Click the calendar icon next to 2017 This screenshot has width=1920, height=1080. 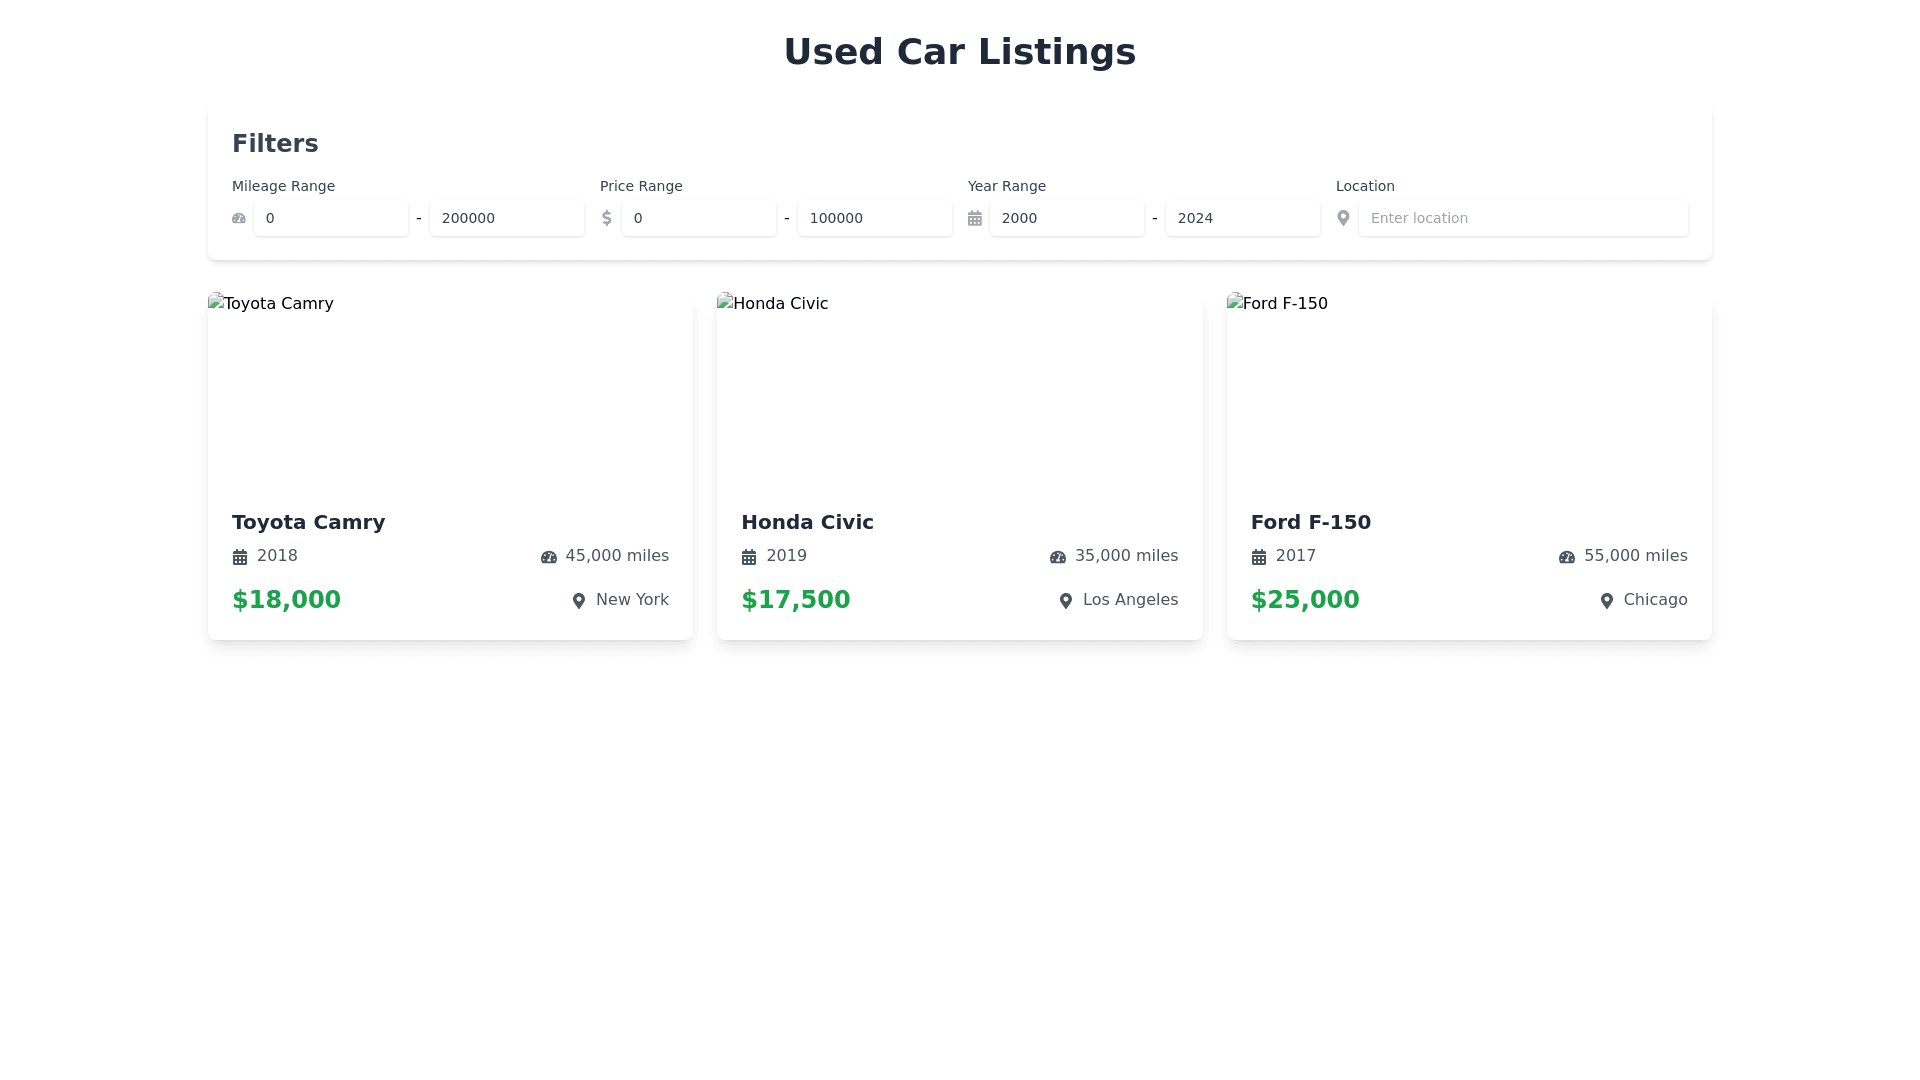(x=1258, y=556)
